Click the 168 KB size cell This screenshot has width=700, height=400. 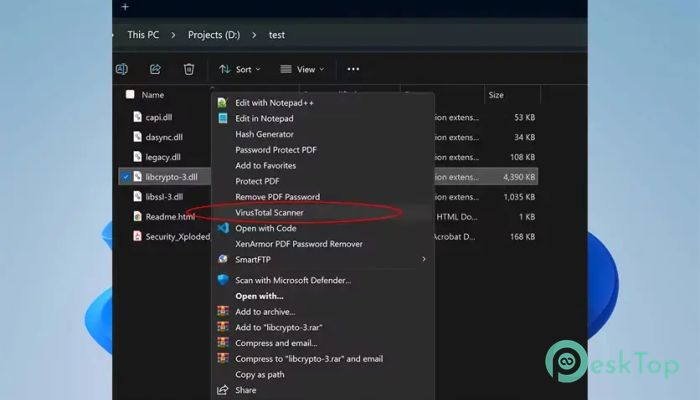point(522,236)
